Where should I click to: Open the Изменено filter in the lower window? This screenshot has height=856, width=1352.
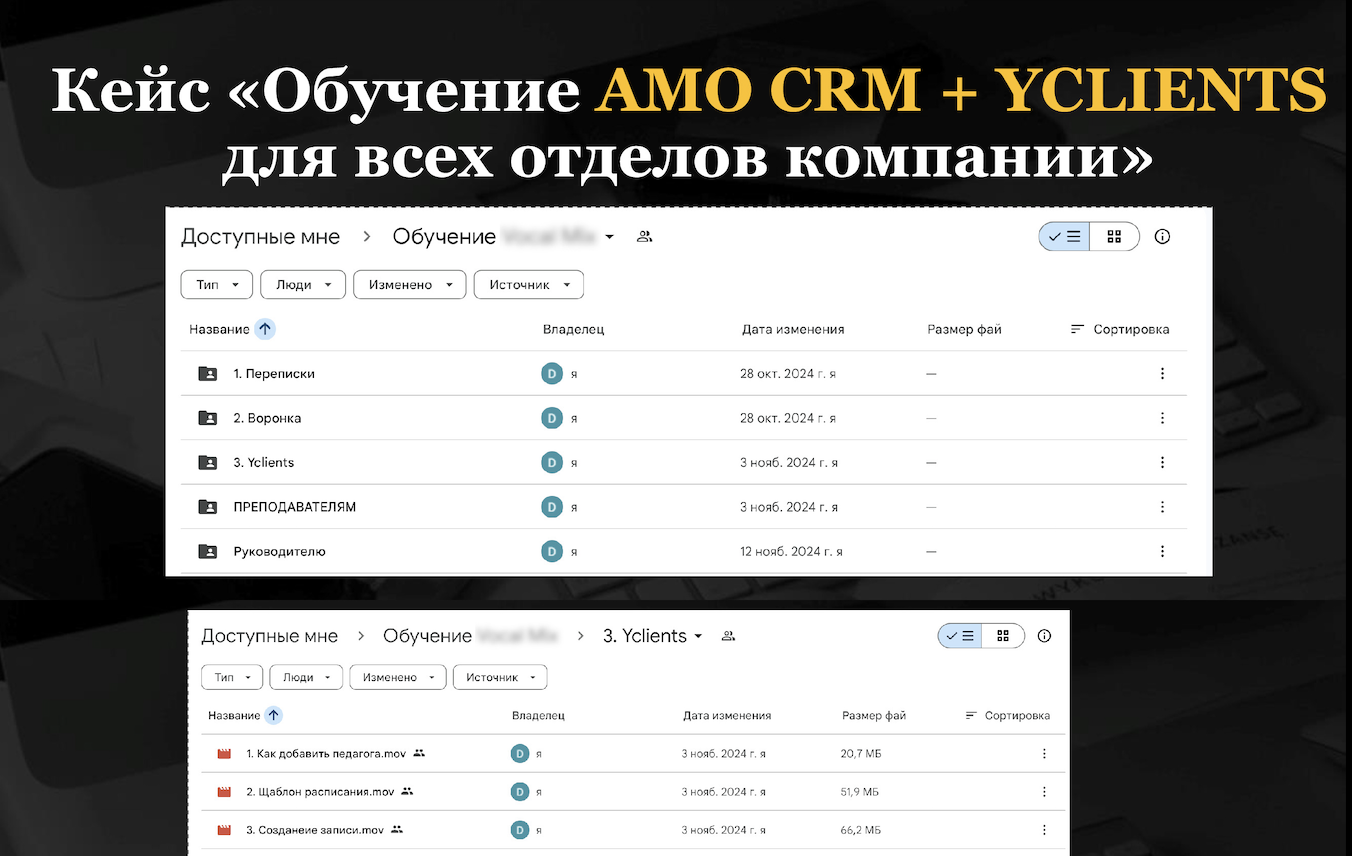pyautogui.click(x=398, y=677)
